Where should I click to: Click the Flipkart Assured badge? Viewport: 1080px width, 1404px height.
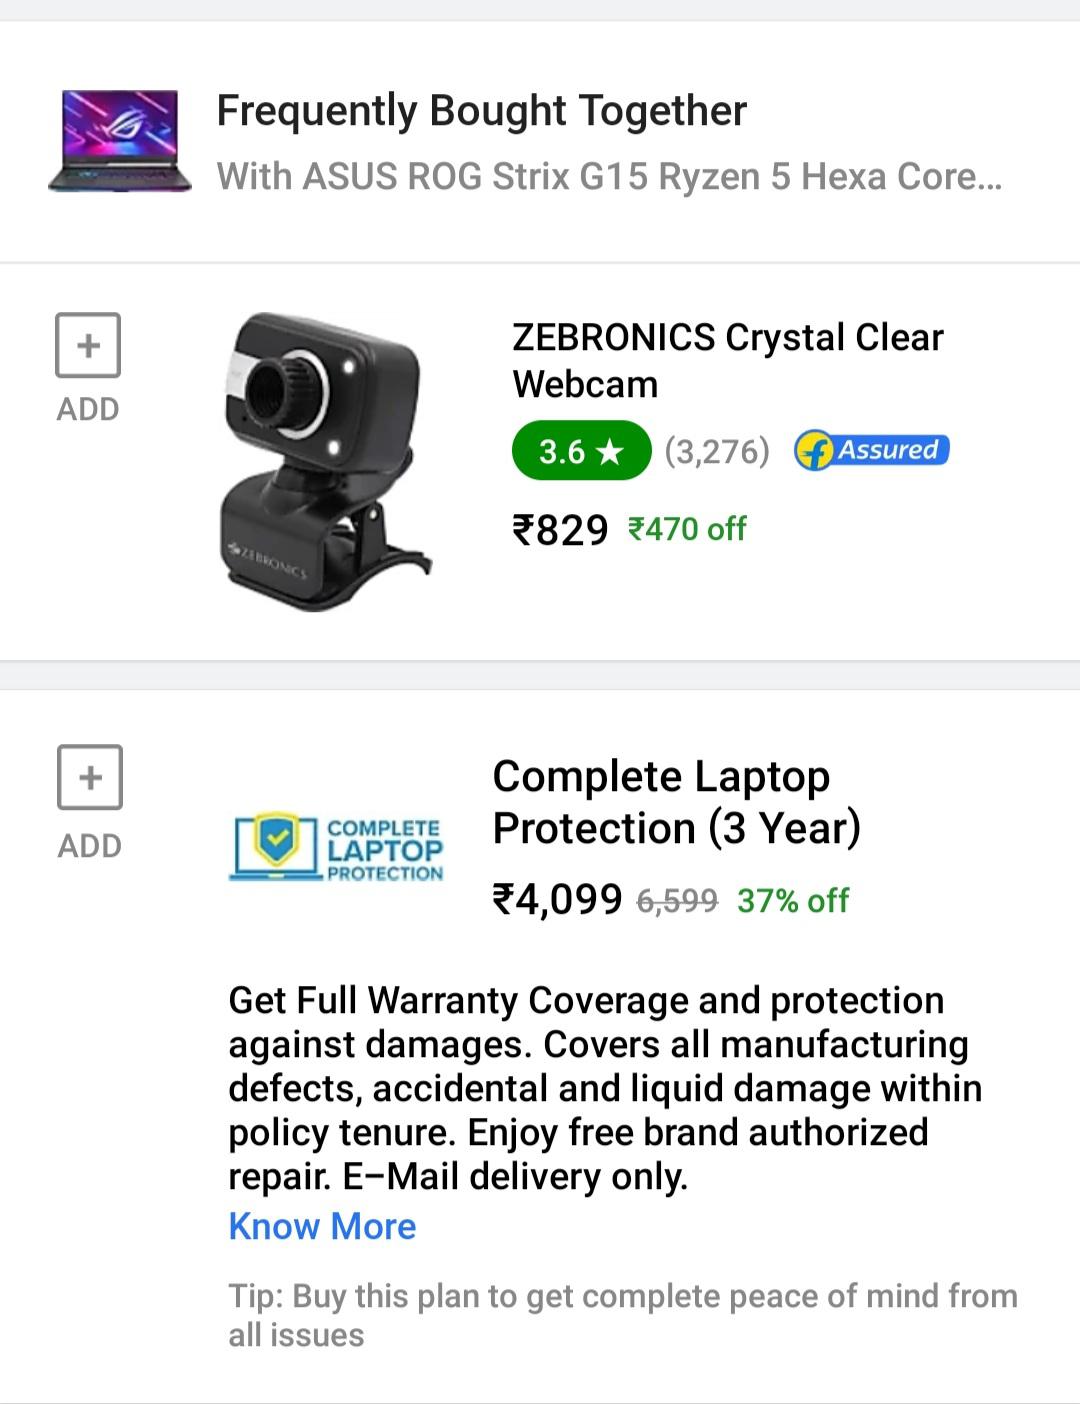[872, 451]
